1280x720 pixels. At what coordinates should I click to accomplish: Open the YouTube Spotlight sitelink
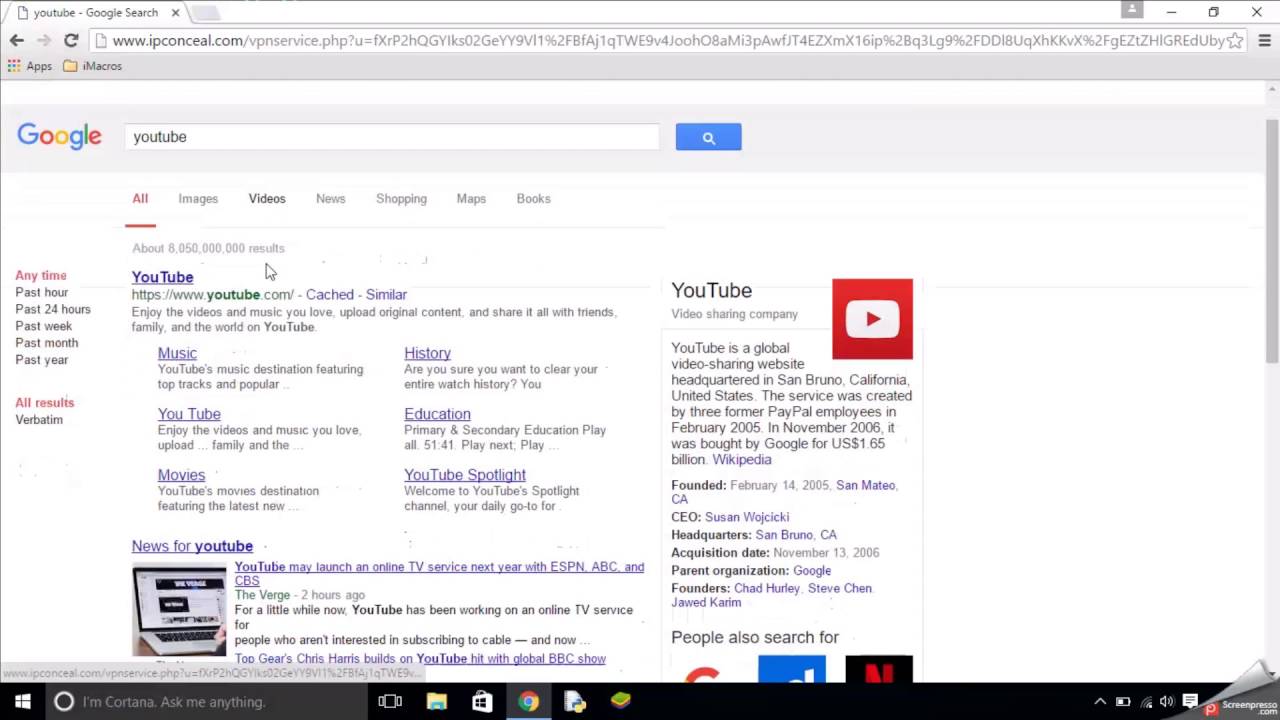465,475
